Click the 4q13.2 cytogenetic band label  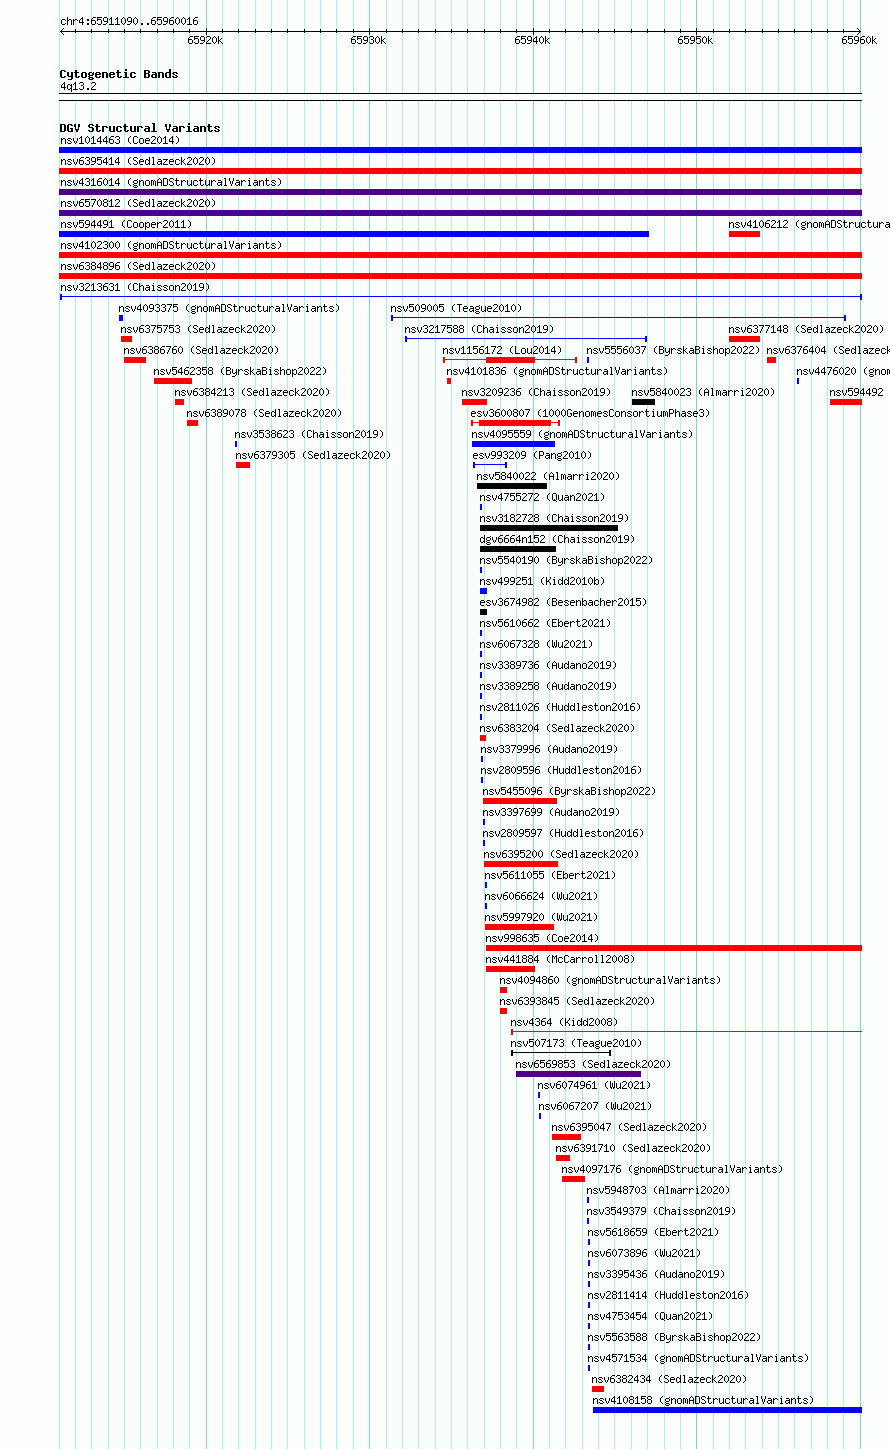(x=78, y=86)
